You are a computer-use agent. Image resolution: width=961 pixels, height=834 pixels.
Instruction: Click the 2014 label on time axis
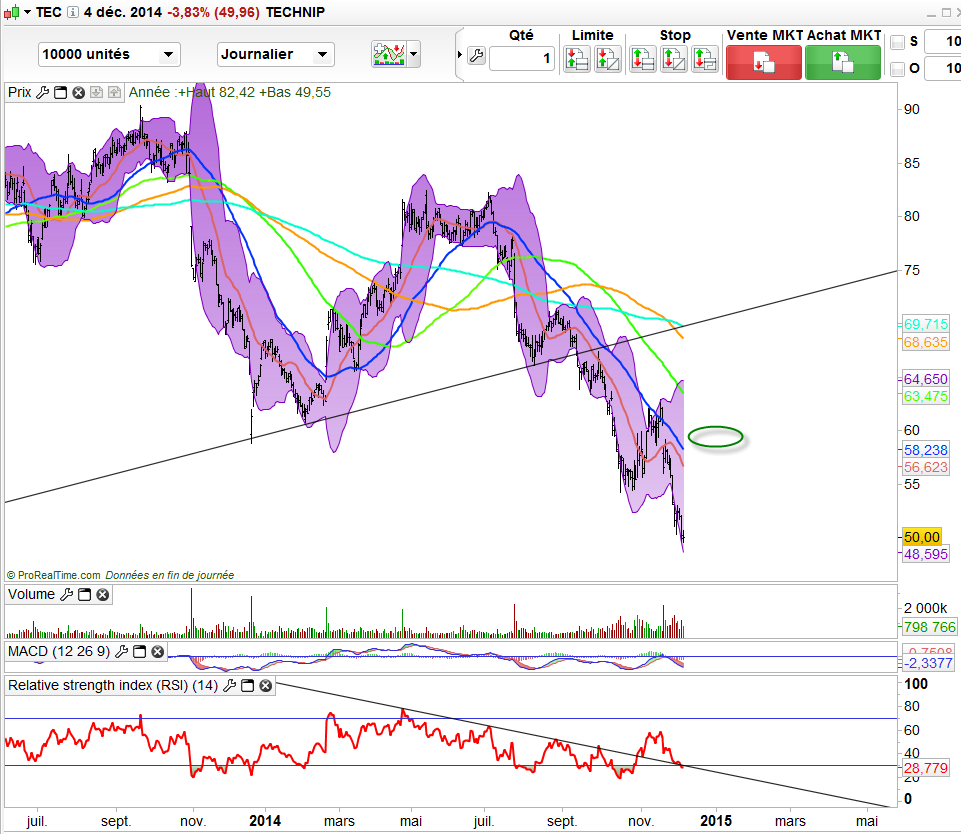coord(265,821)
